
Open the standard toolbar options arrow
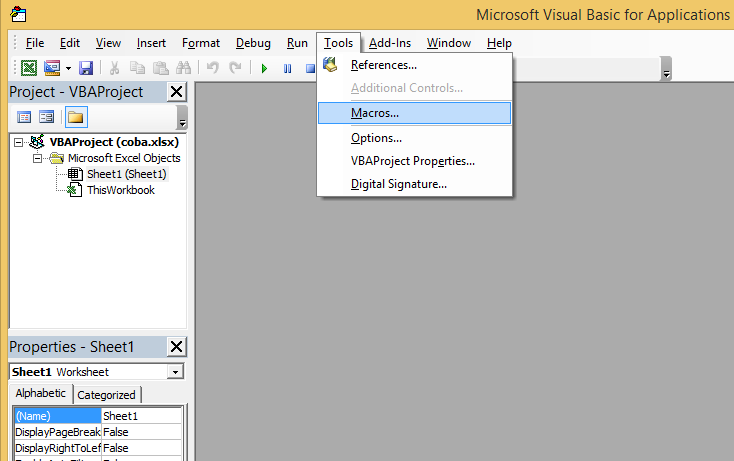pos(666,69)
